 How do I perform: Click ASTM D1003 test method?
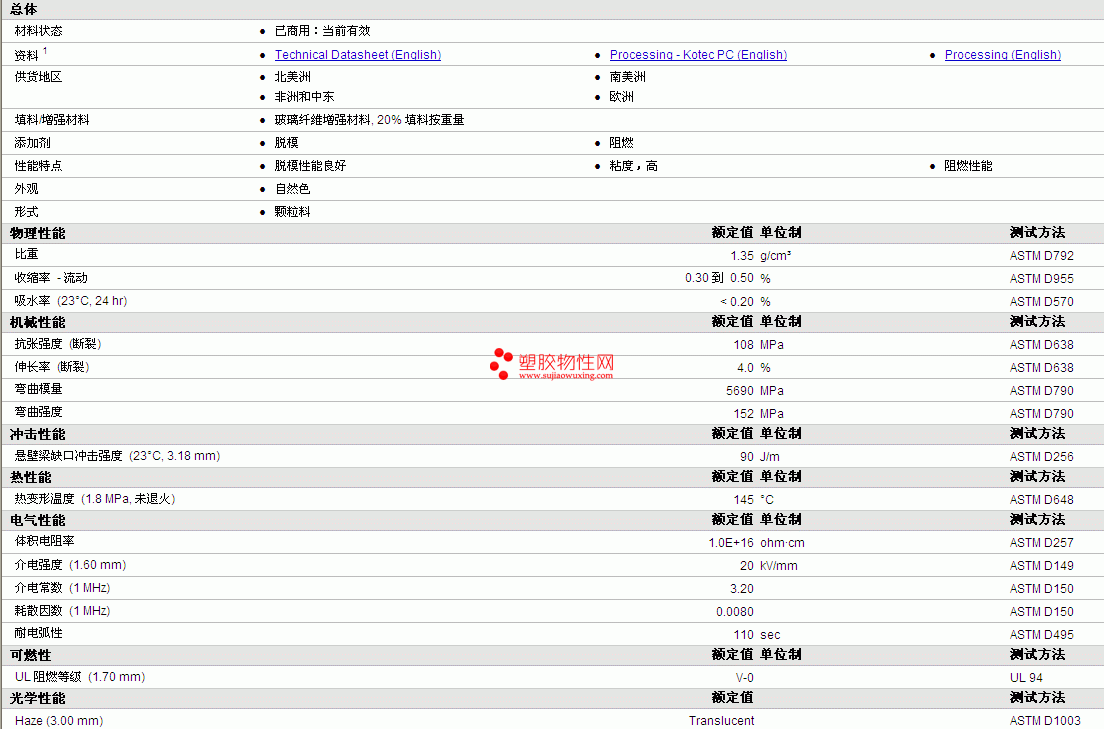click(1045, 721)
